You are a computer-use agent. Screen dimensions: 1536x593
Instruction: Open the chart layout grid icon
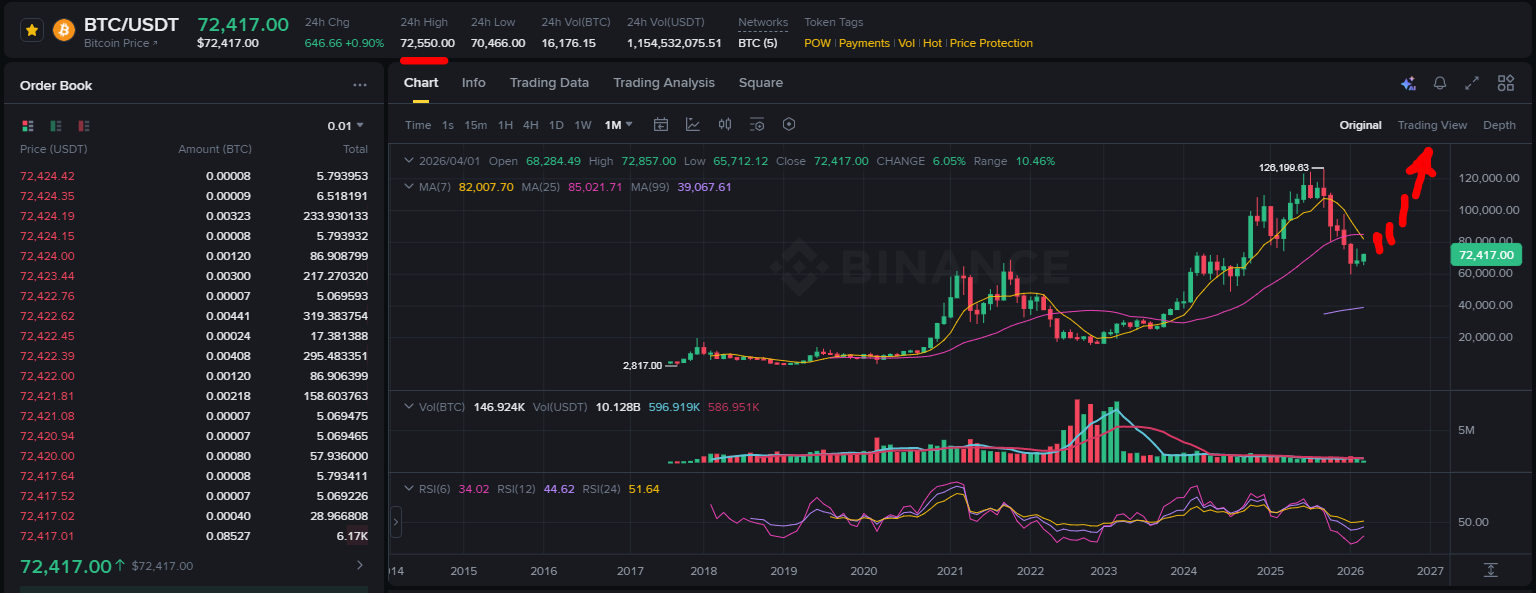point(1505,83)
